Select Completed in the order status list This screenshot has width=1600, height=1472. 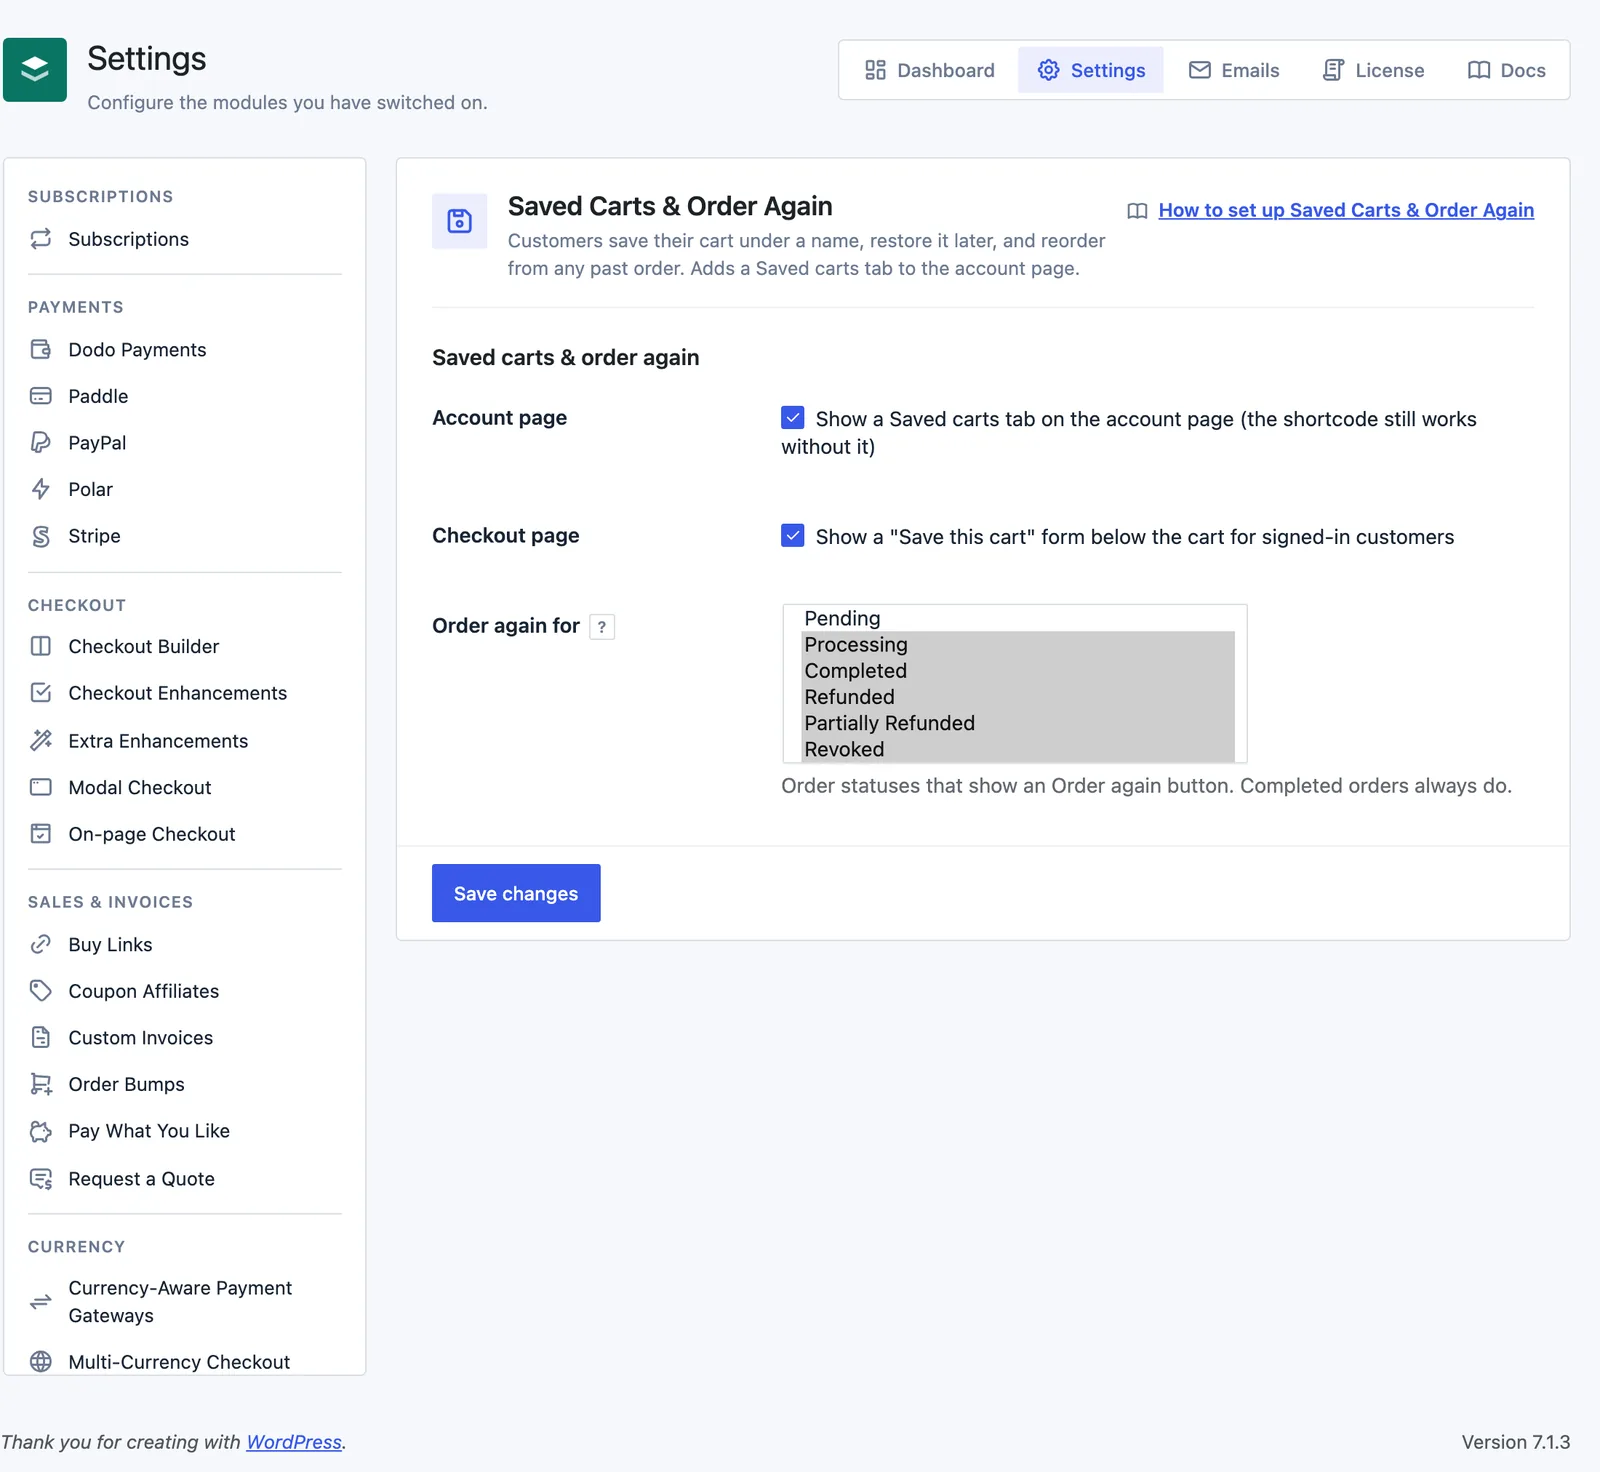tap(1018, 670)
